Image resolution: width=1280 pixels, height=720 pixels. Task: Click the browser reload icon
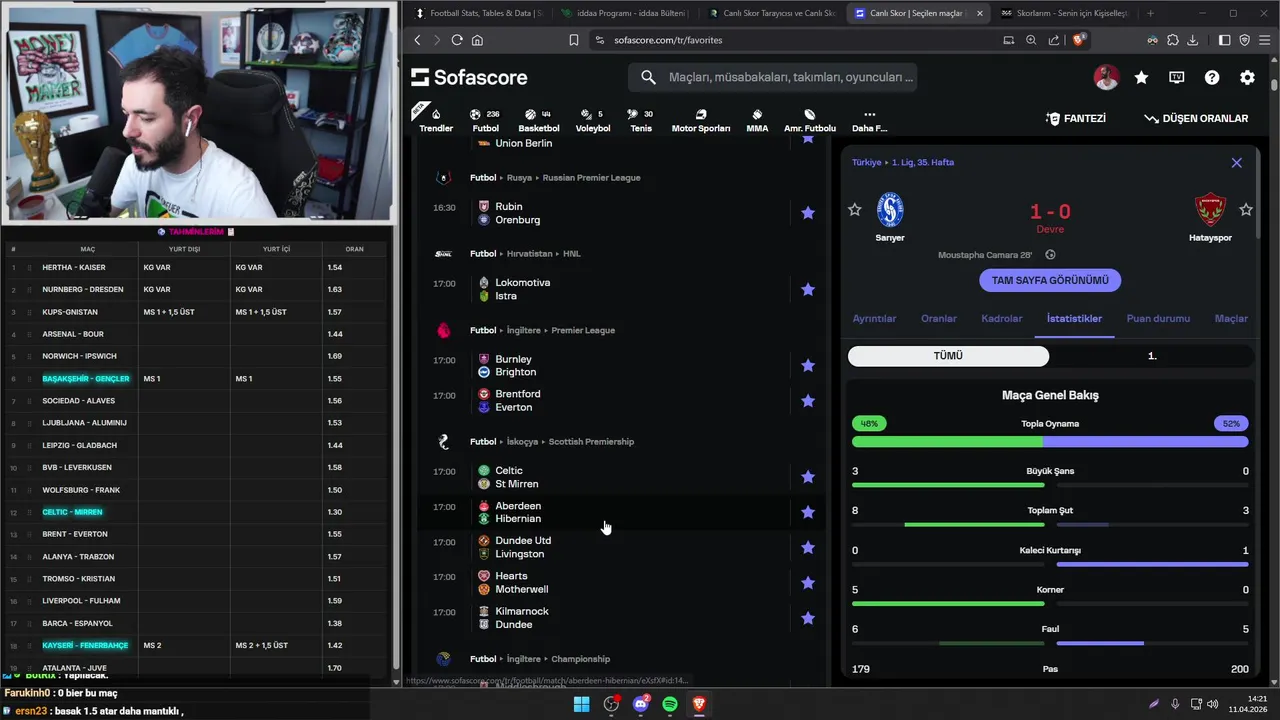(457, 40)
